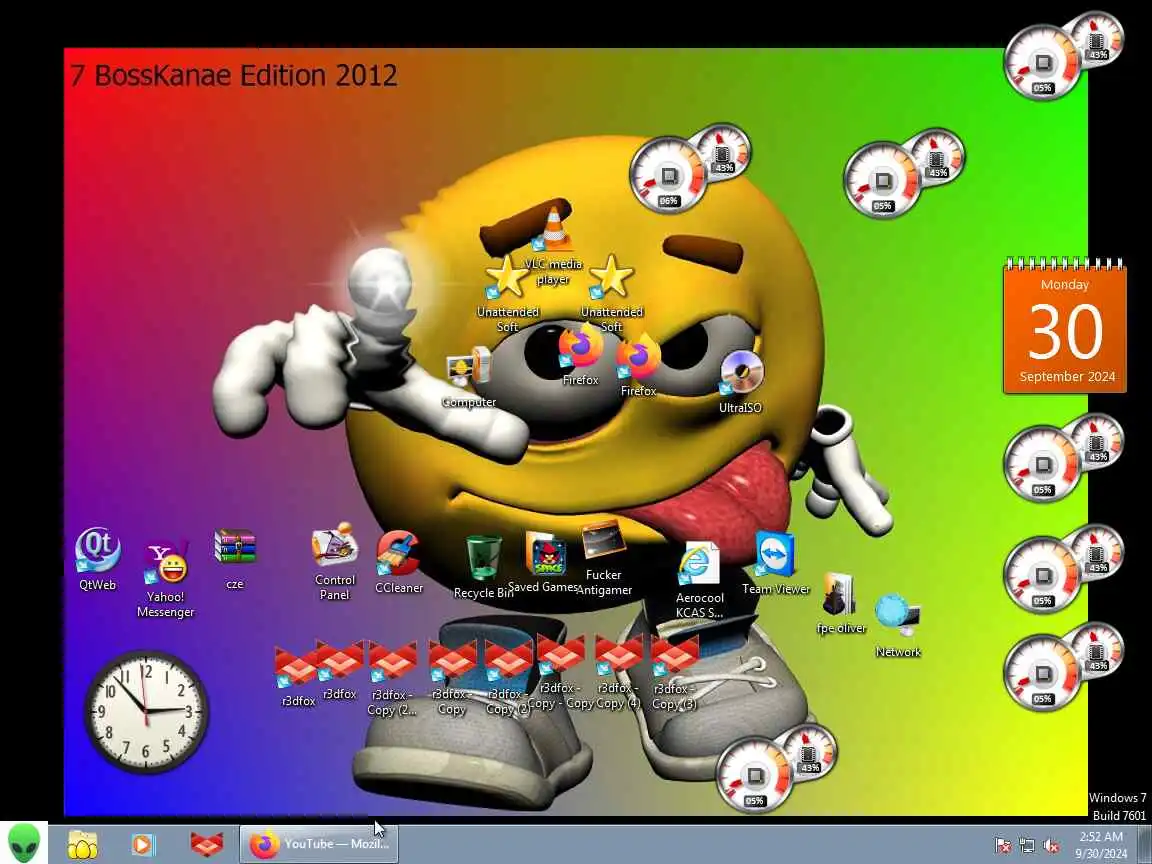Select the QtWeb browser shortcut
The height and width of the screenshot is (864, 1152).
[x=98, y=558]
